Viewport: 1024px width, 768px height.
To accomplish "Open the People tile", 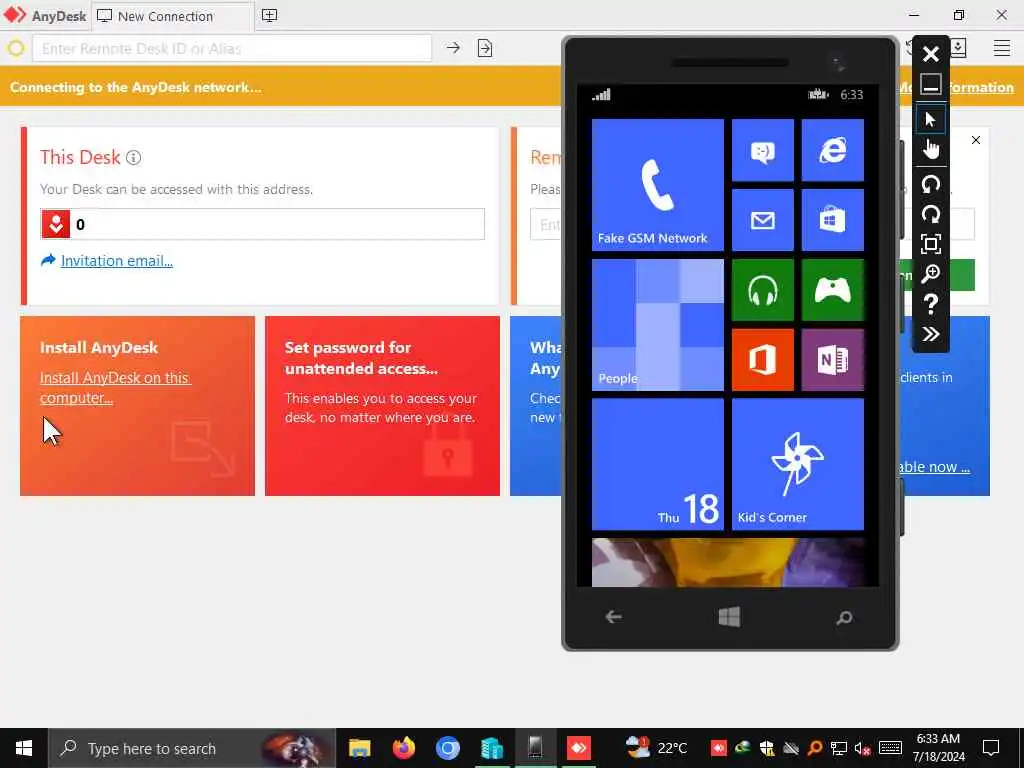I will pyautogui.click(x=658, y=325).
